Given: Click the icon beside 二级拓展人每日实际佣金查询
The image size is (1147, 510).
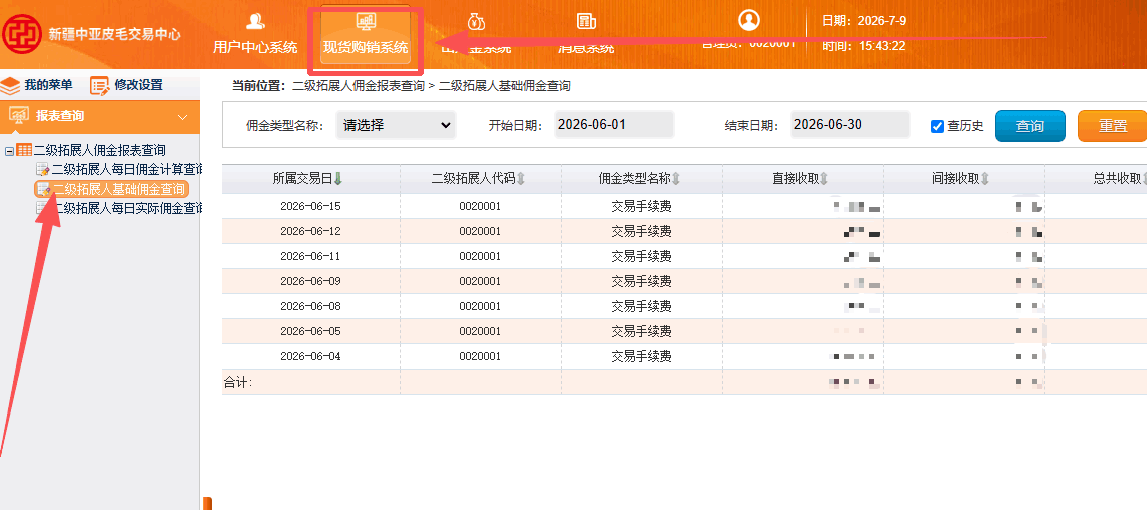Looking at the screenshot, I should pyautogui.click(x=42, y=208).
